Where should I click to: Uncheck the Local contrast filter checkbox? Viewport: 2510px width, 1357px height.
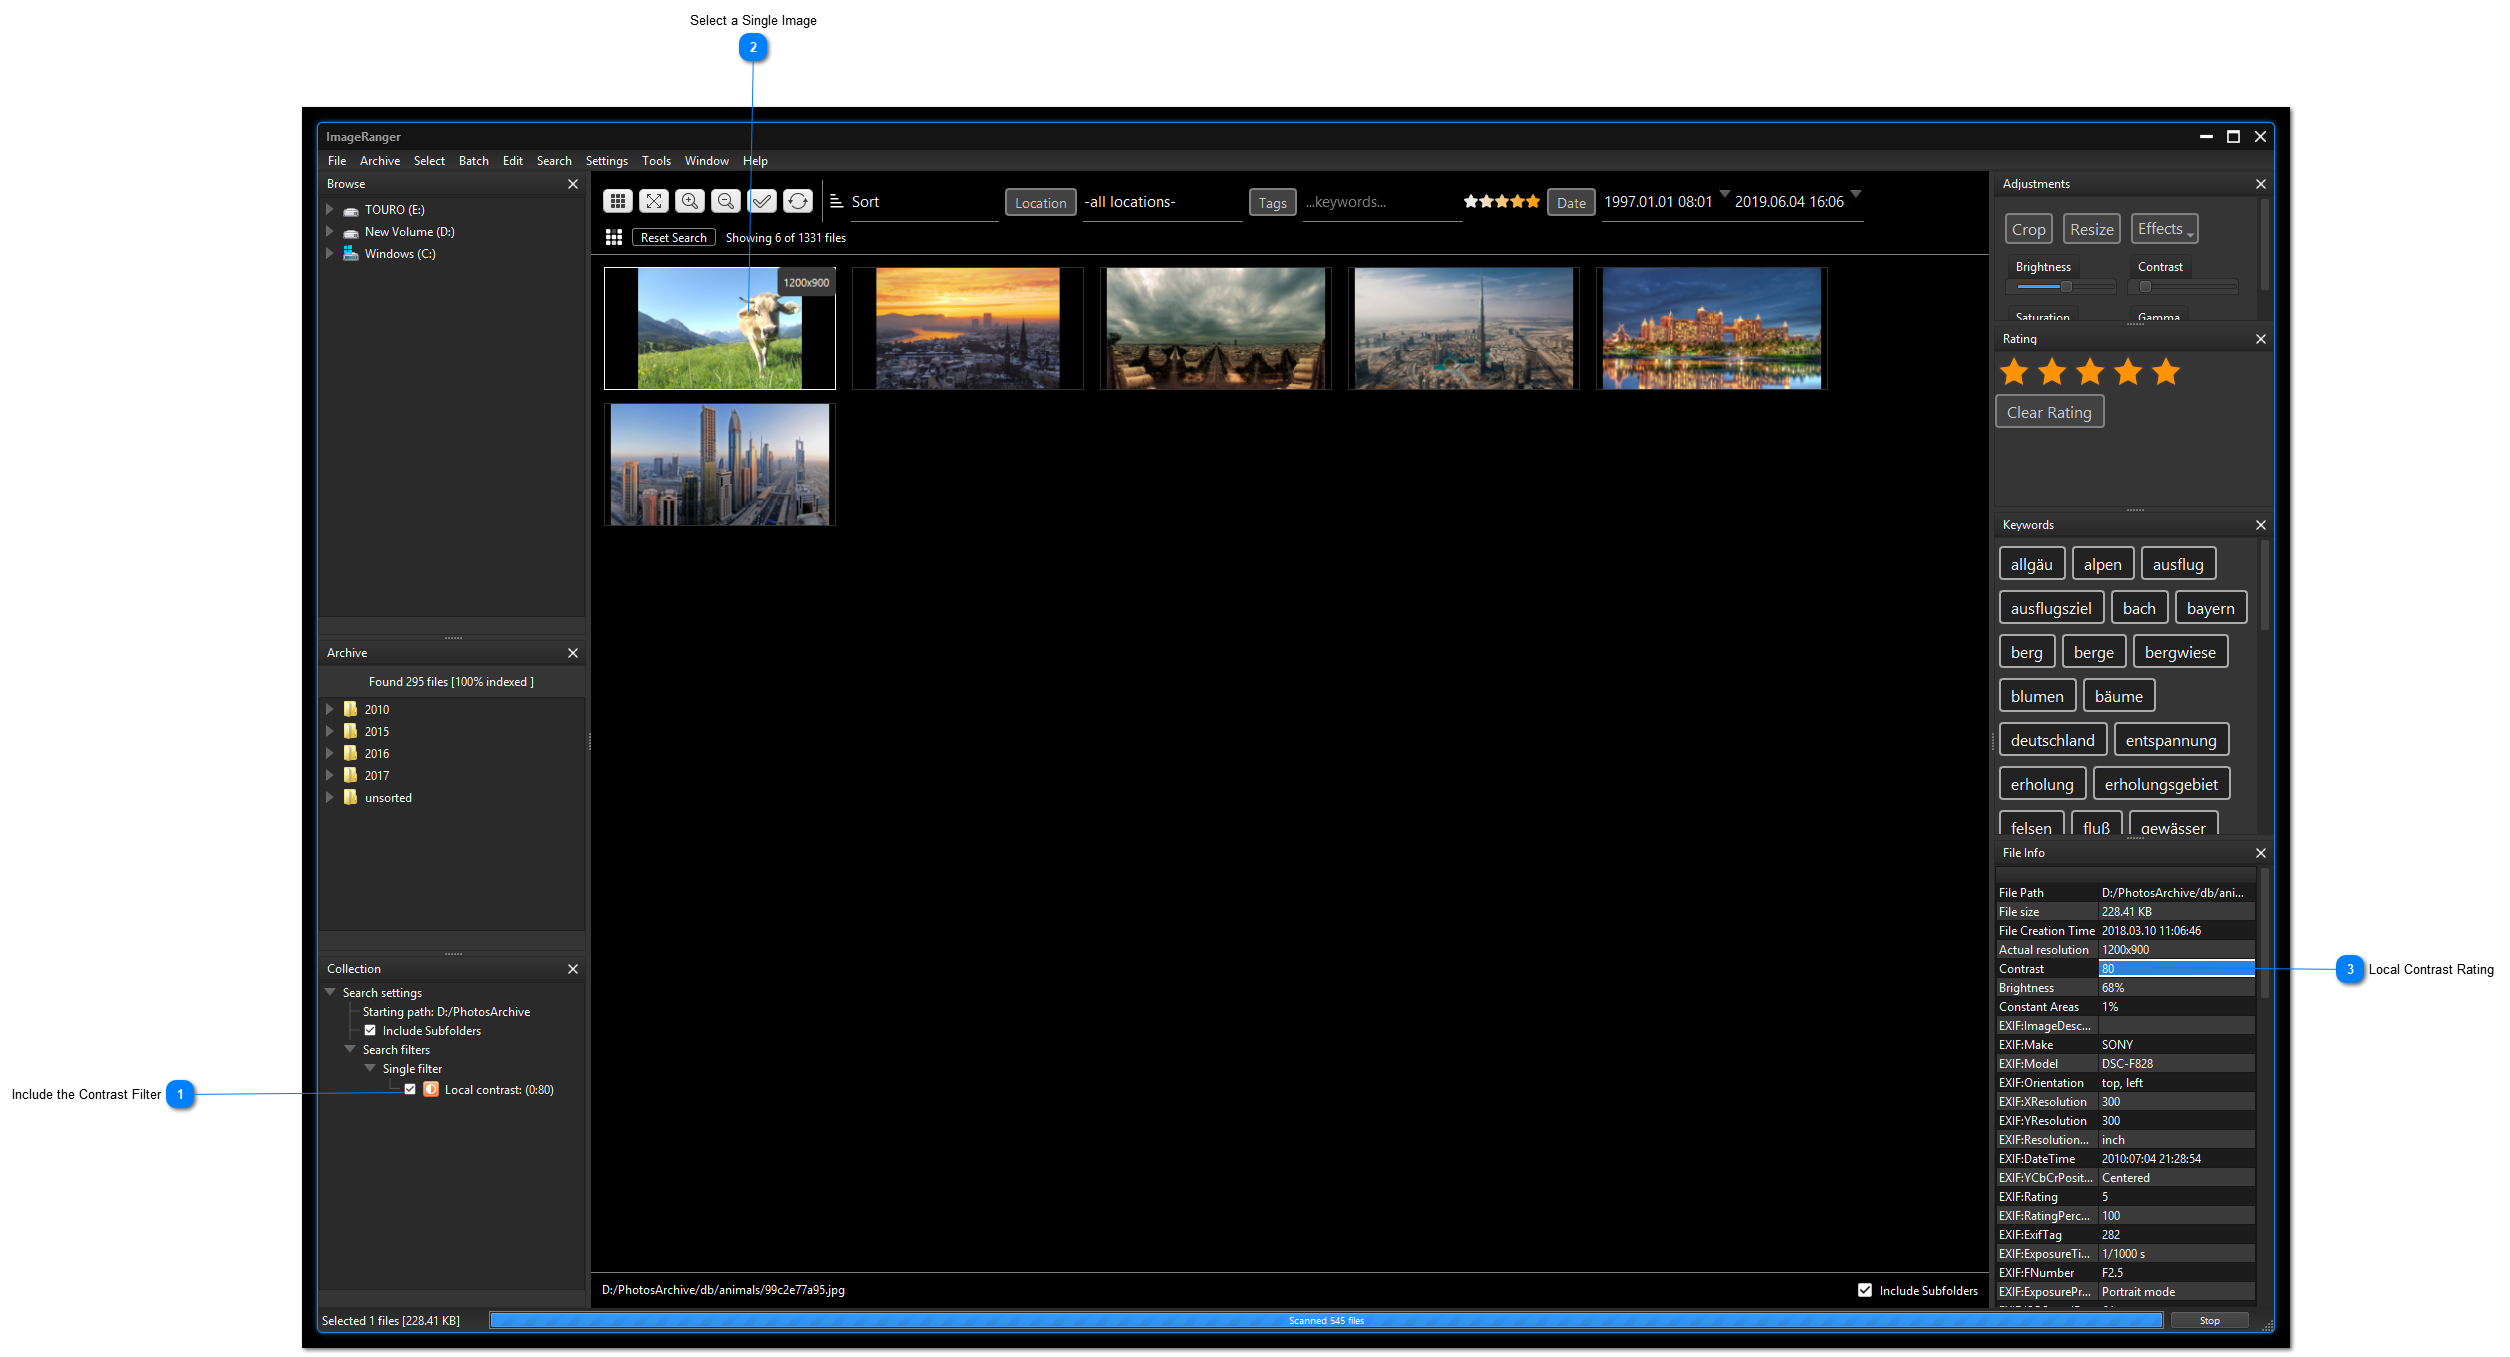click(410, 1089)
